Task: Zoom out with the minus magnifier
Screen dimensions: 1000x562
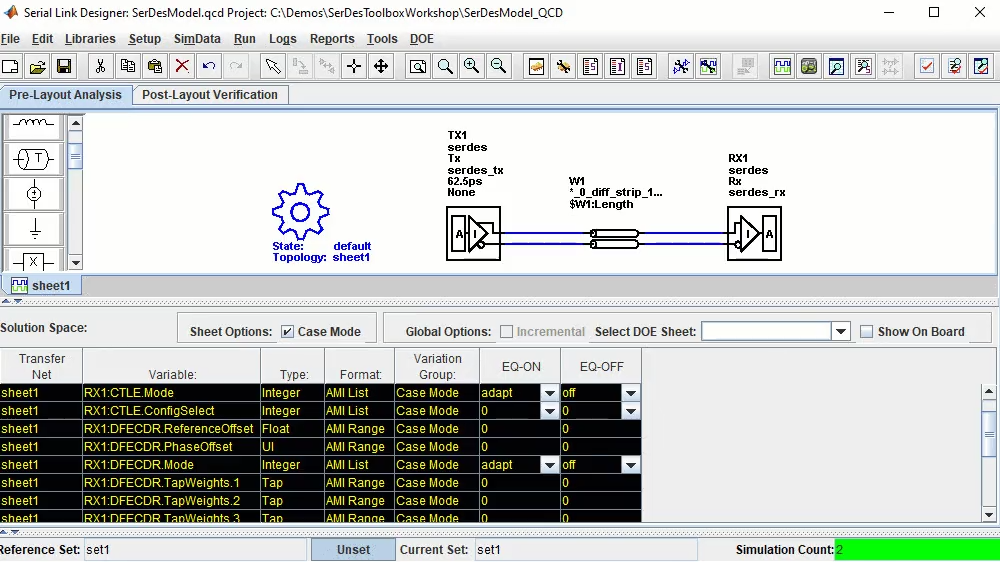Action: [x=499, y=66]
